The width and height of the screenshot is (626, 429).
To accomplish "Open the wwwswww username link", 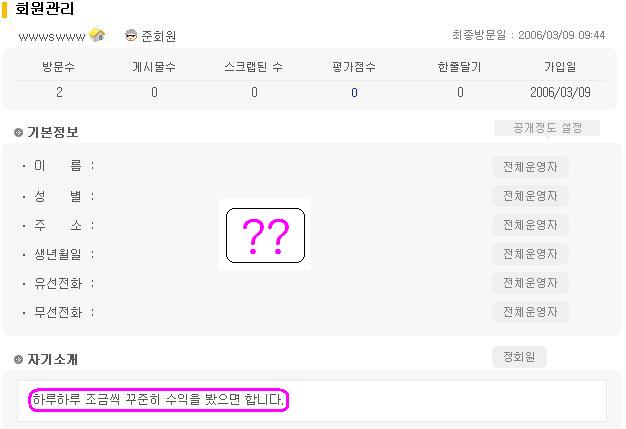I will point(52,37).
